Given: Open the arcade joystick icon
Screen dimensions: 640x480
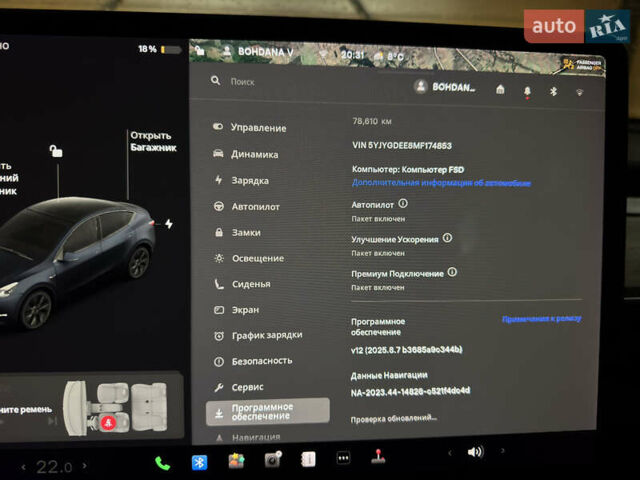Looking at the screenshot, I should tap(378, 456).
